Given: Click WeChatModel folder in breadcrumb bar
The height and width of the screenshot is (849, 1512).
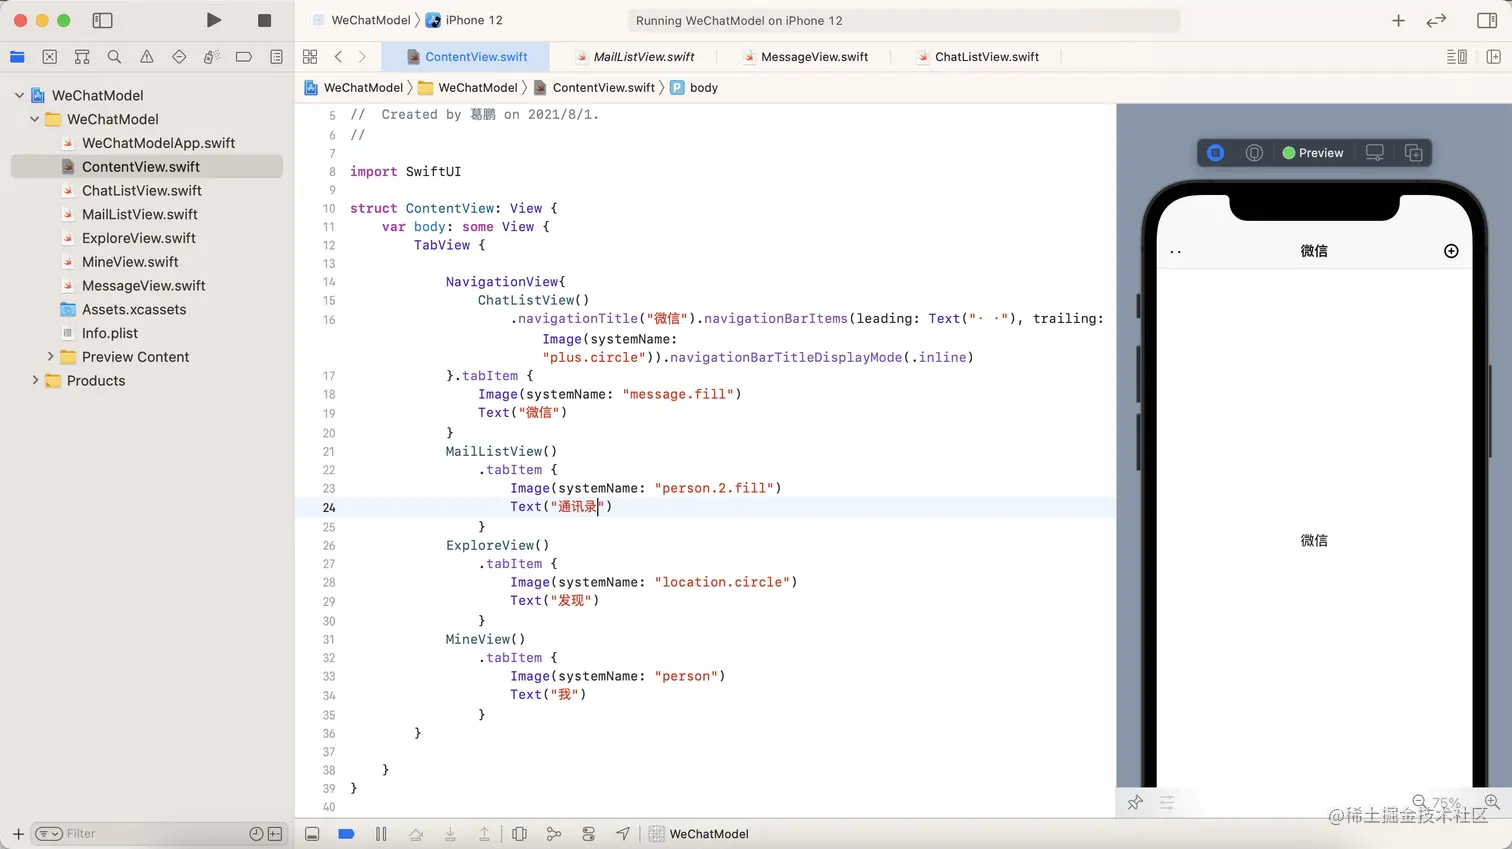Looking at the screenshot, I should point(468,88).
